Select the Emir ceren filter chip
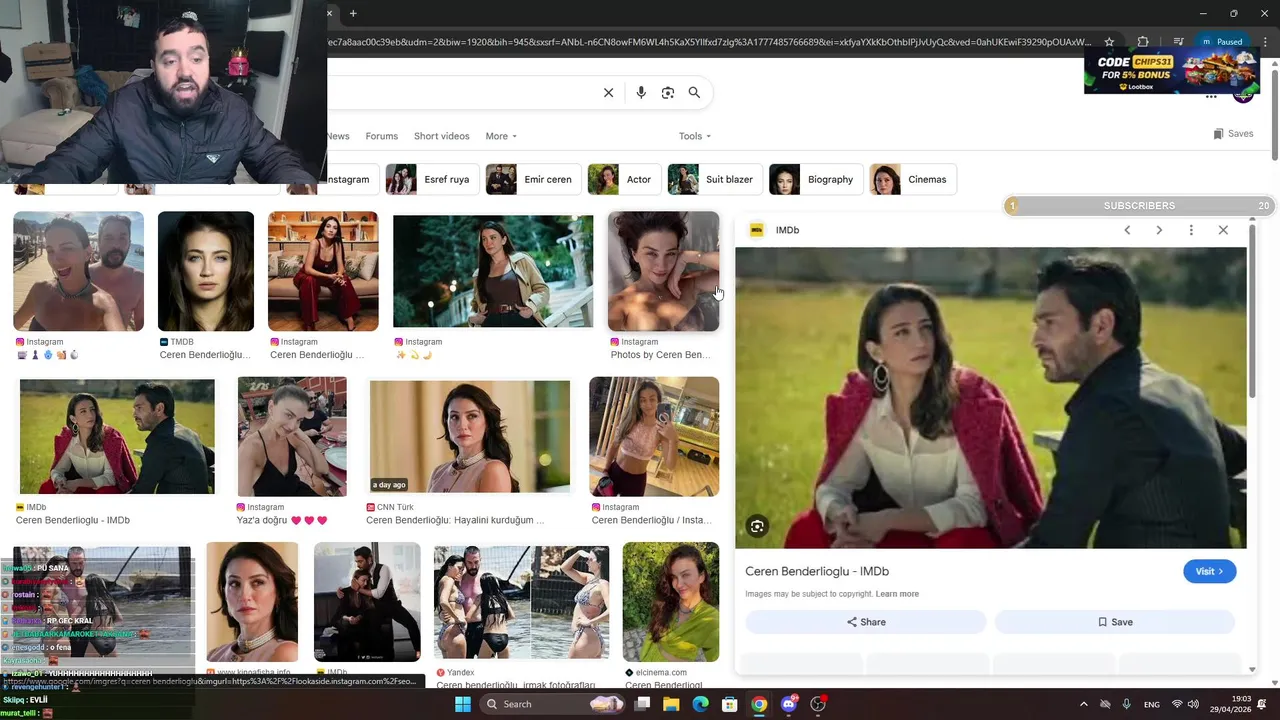Viewport: 1280px width, 720px height. 533,180
